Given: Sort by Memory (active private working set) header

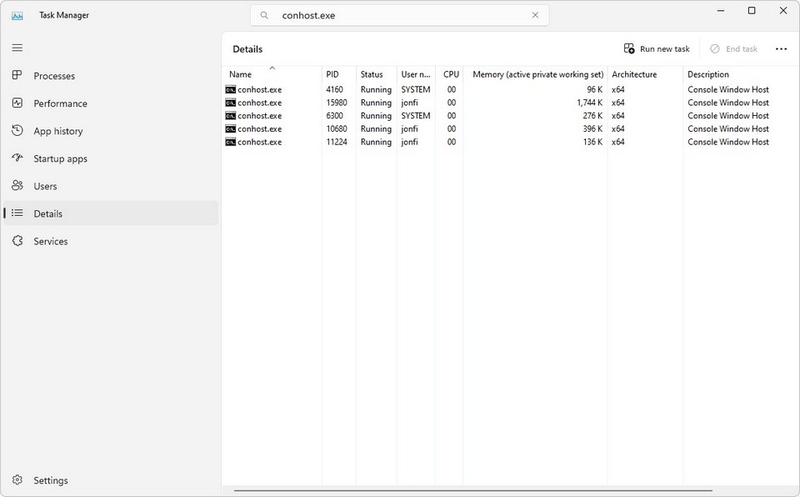Looking at the screenshot, I should (538, 74).
